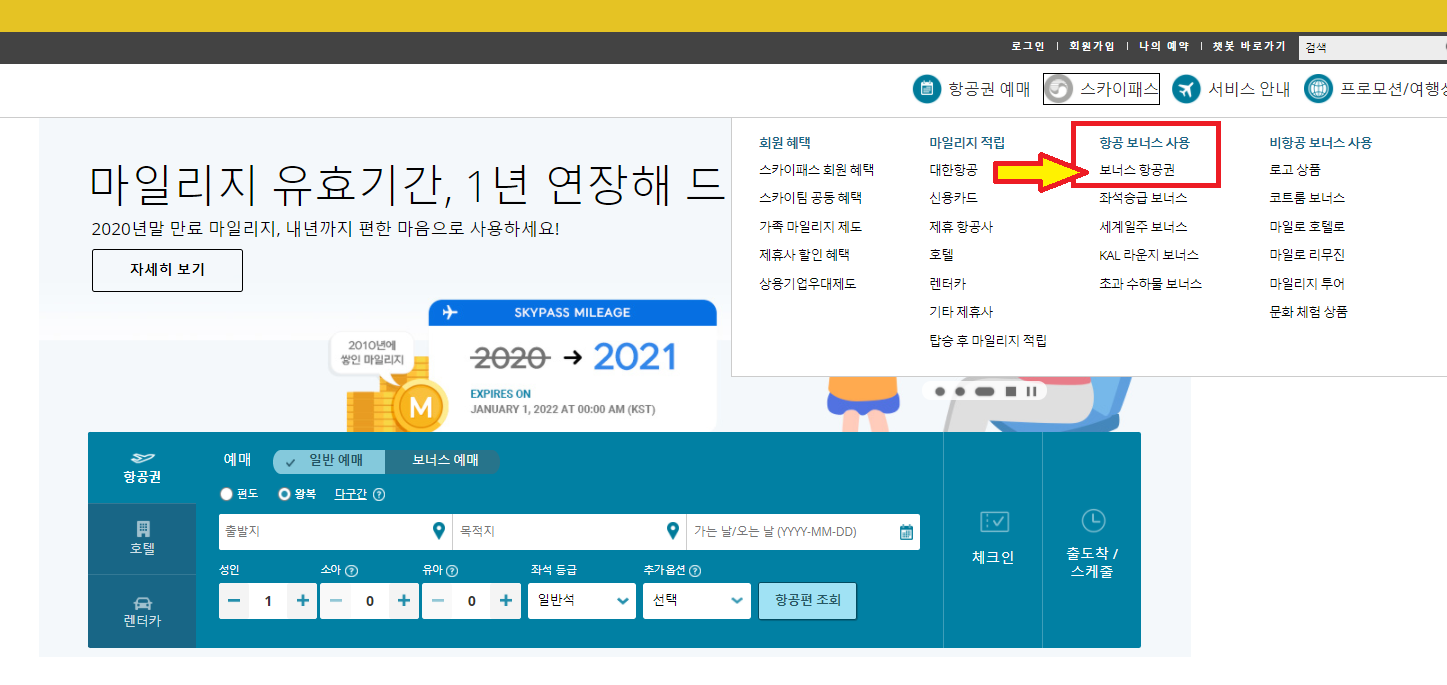
Task: Open the 추가옵션 선택 dropdown
Action: coord(697,601)
